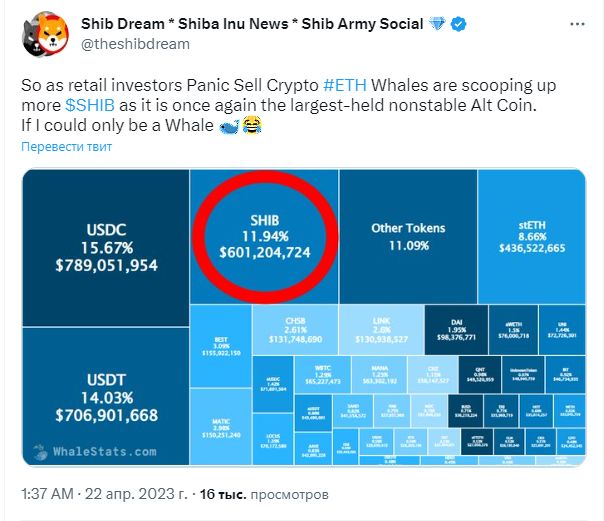
Task: Open the $SHIB cashtag link
Action: [x=90, y=105]
